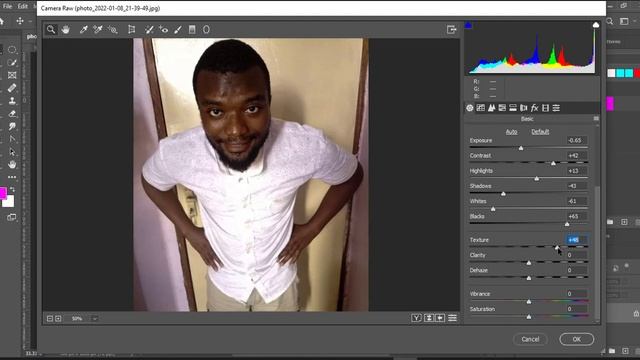Click the Default link in Basic panel
The width and height of the screenshot is (640, 360).
pyautogui.click(x=540, y=131)
